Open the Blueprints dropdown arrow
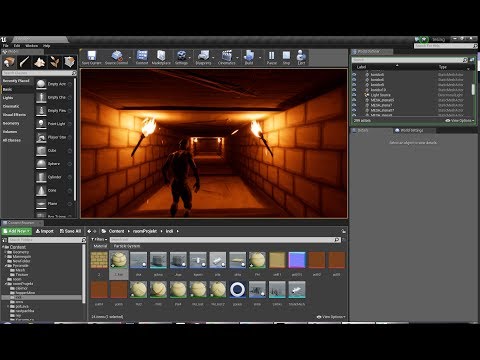The width and height of the screenshot is (480, 360). [x=214, y=57]
